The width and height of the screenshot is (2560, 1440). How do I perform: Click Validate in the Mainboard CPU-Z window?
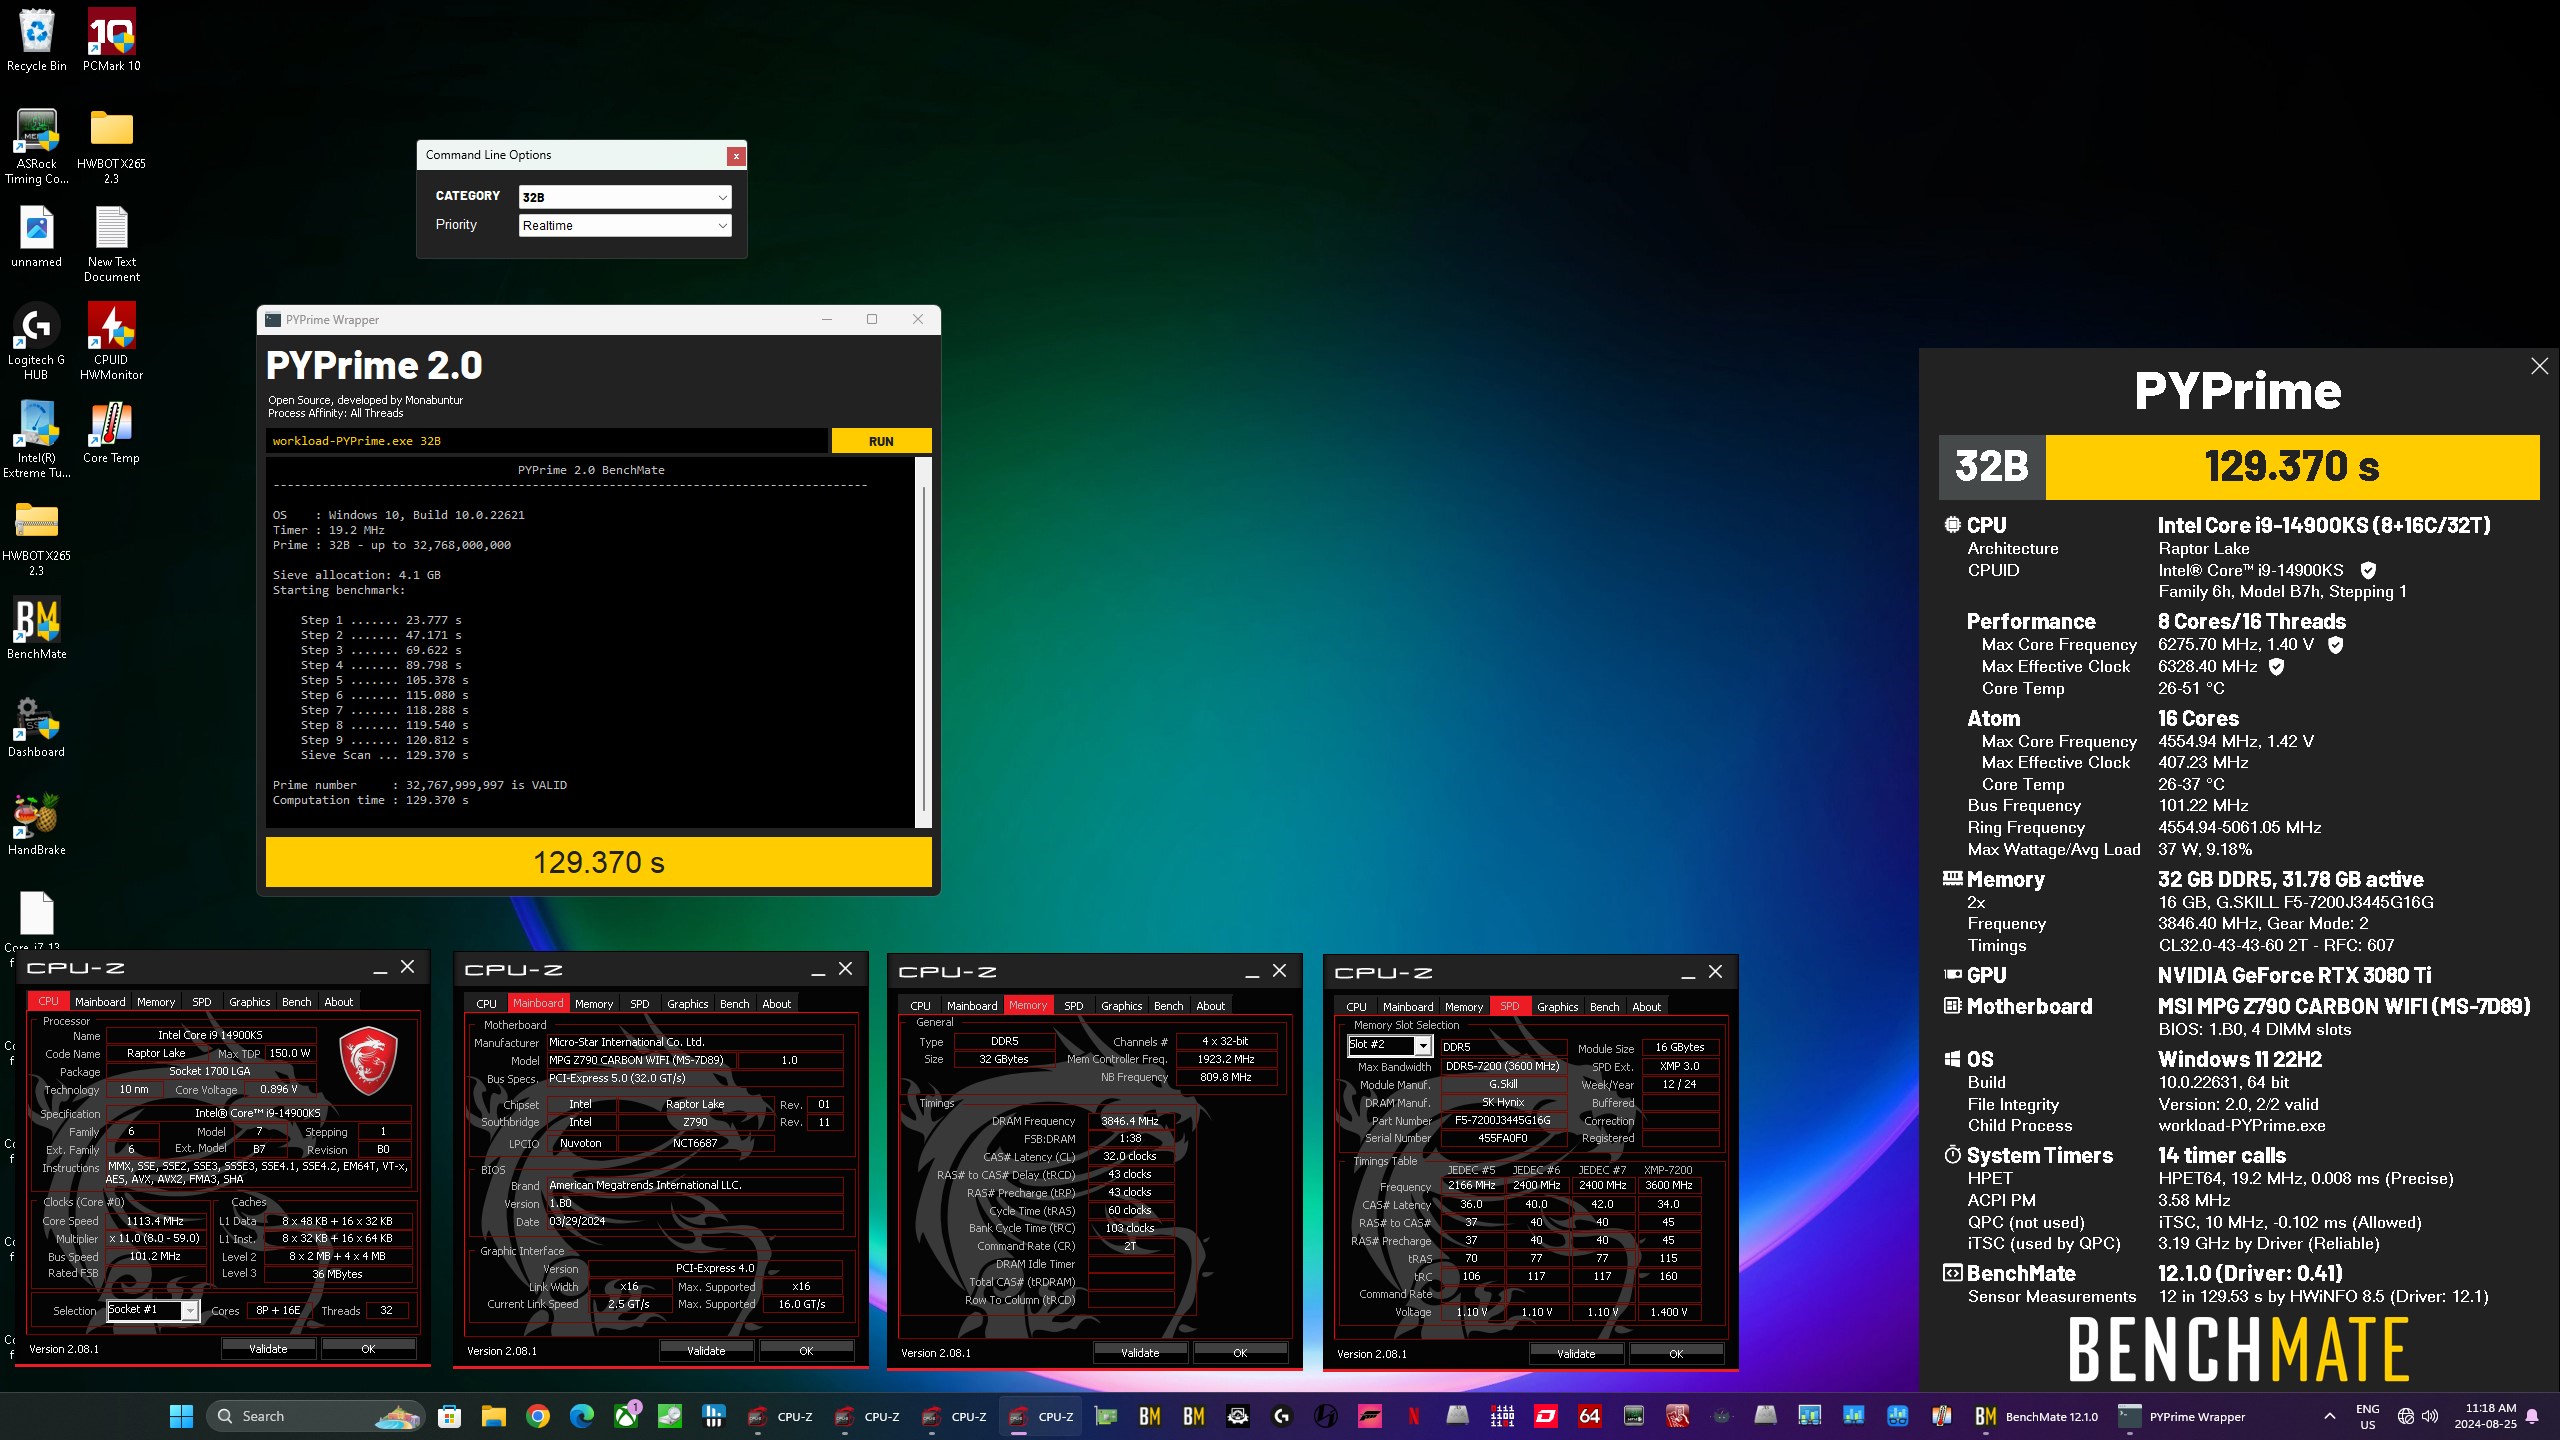[706, 1351]
